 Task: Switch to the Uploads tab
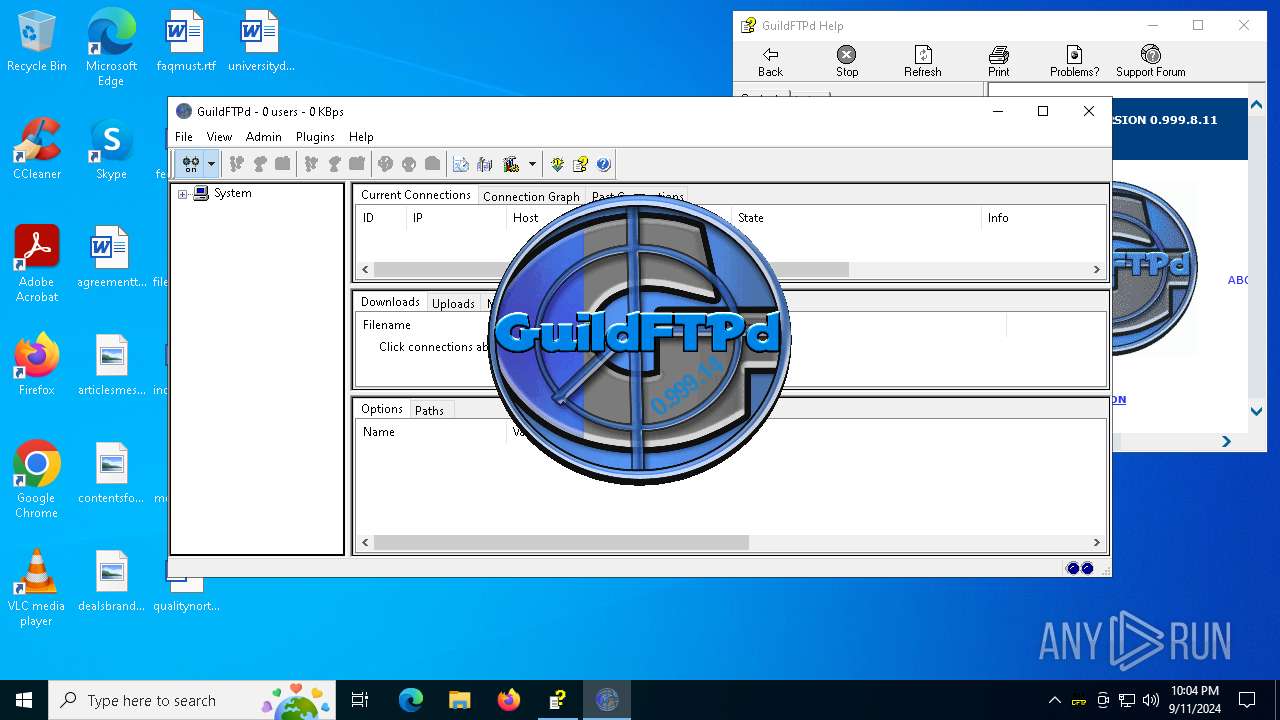point(453,304)
